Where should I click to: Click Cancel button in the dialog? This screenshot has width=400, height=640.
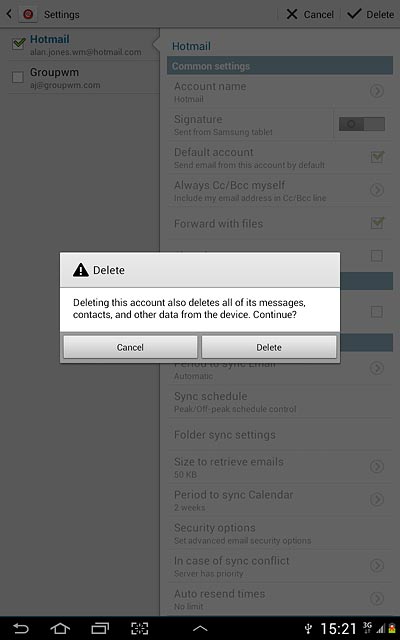pos(130,347)
